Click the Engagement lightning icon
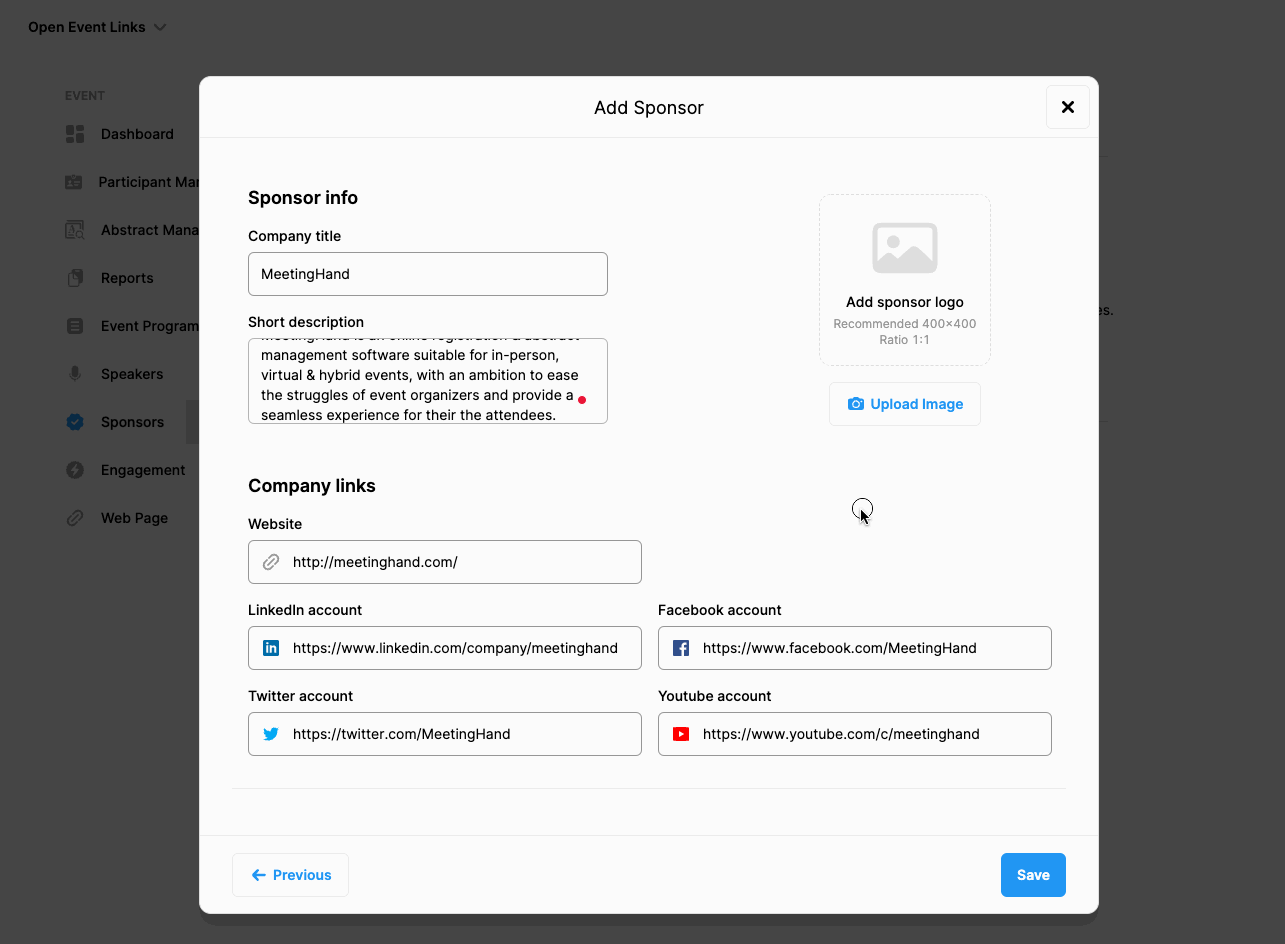The image size is (1285, 944). point(74,470)
